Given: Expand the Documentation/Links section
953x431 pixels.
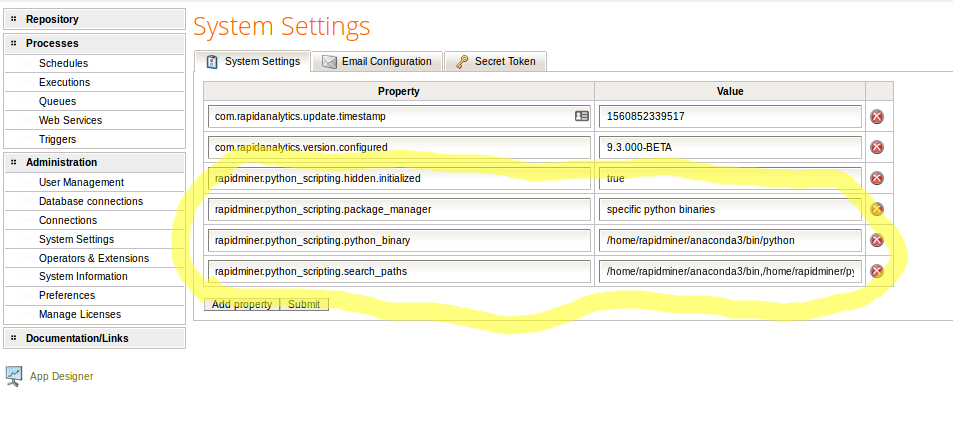Looking at the screenshot, I should [14, 338].
